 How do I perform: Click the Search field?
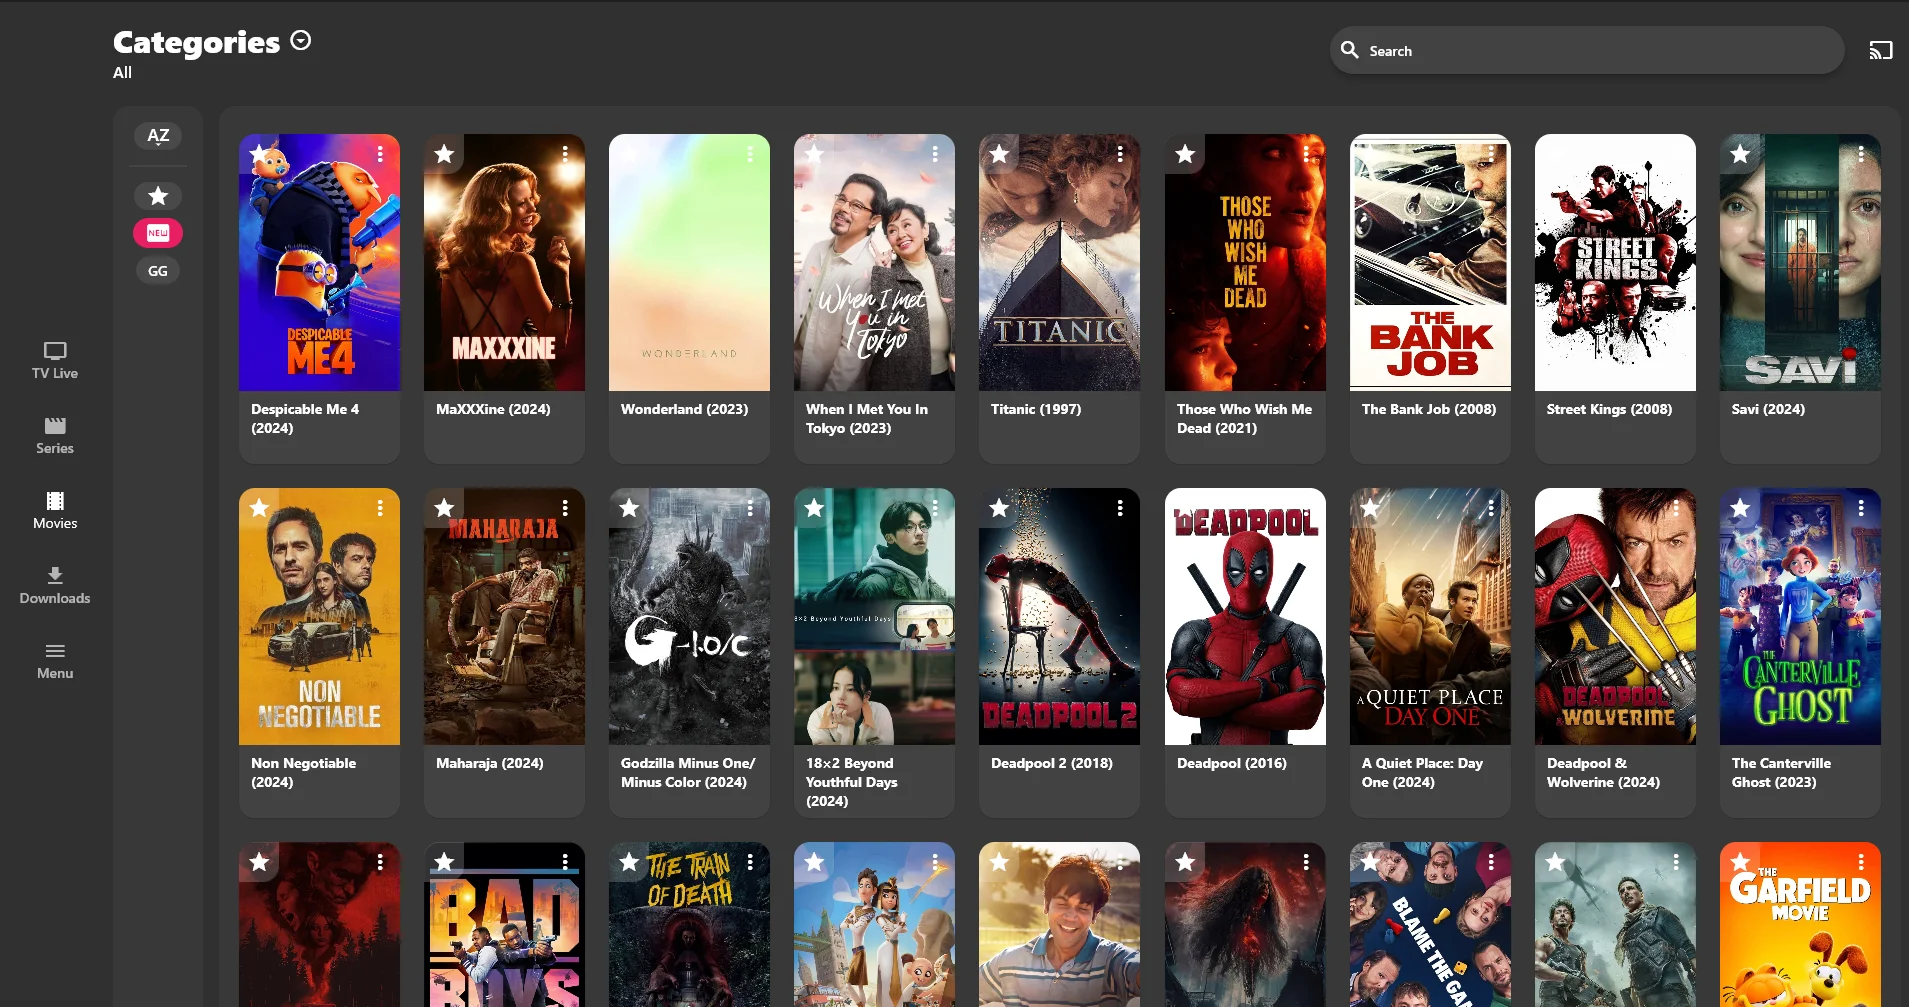pos(1586,50)
